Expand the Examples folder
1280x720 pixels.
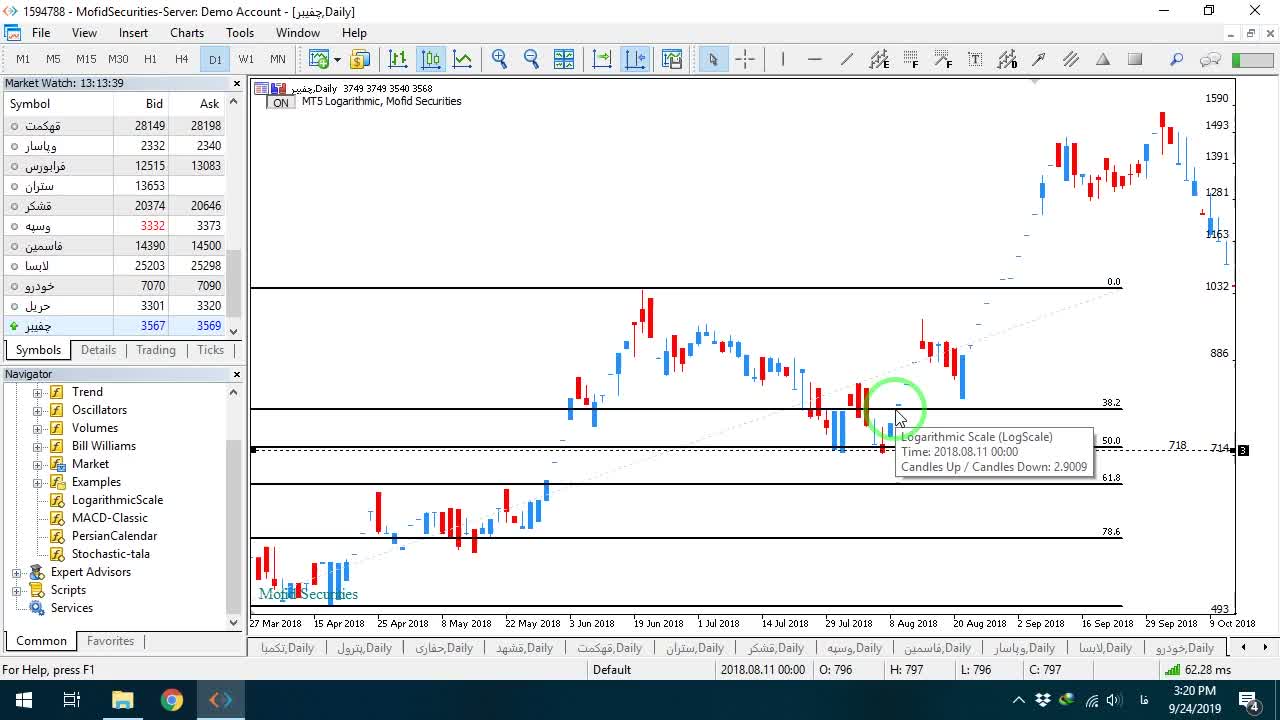[x=38, y=482]
